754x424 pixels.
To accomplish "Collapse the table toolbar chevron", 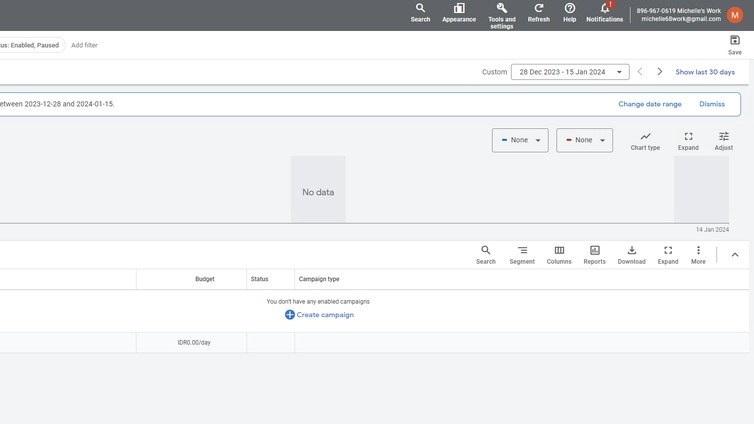I will click(734, 255).
